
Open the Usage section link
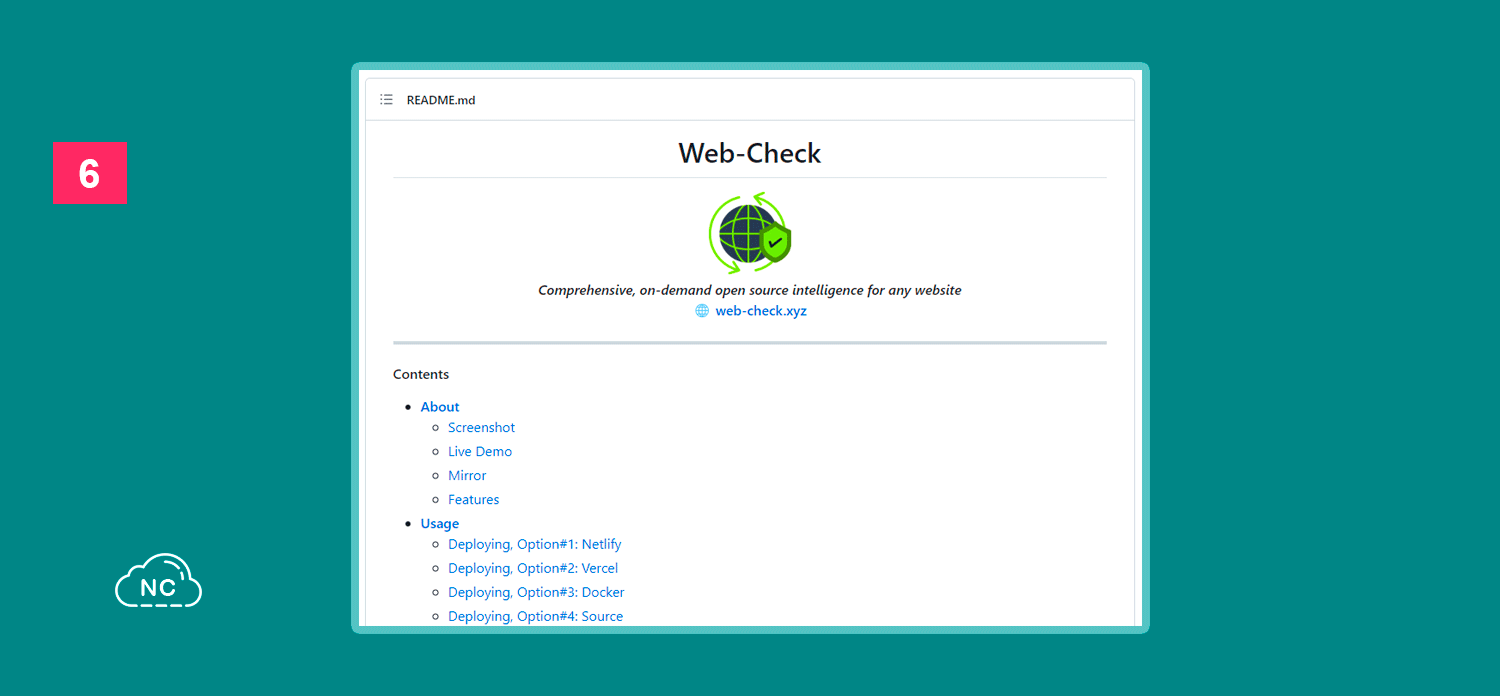tap(440, 524)
